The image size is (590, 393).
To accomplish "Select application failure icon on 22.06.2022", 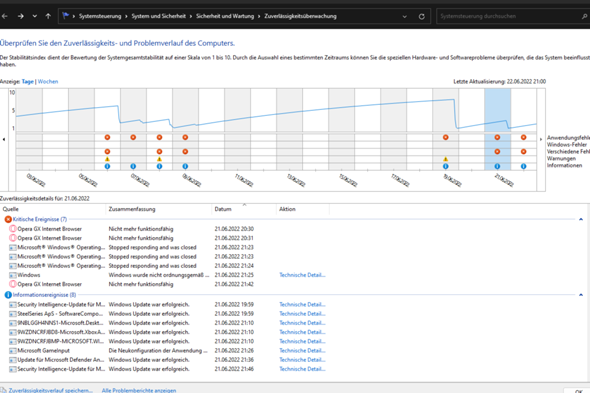I will click(x=523, y=137).
